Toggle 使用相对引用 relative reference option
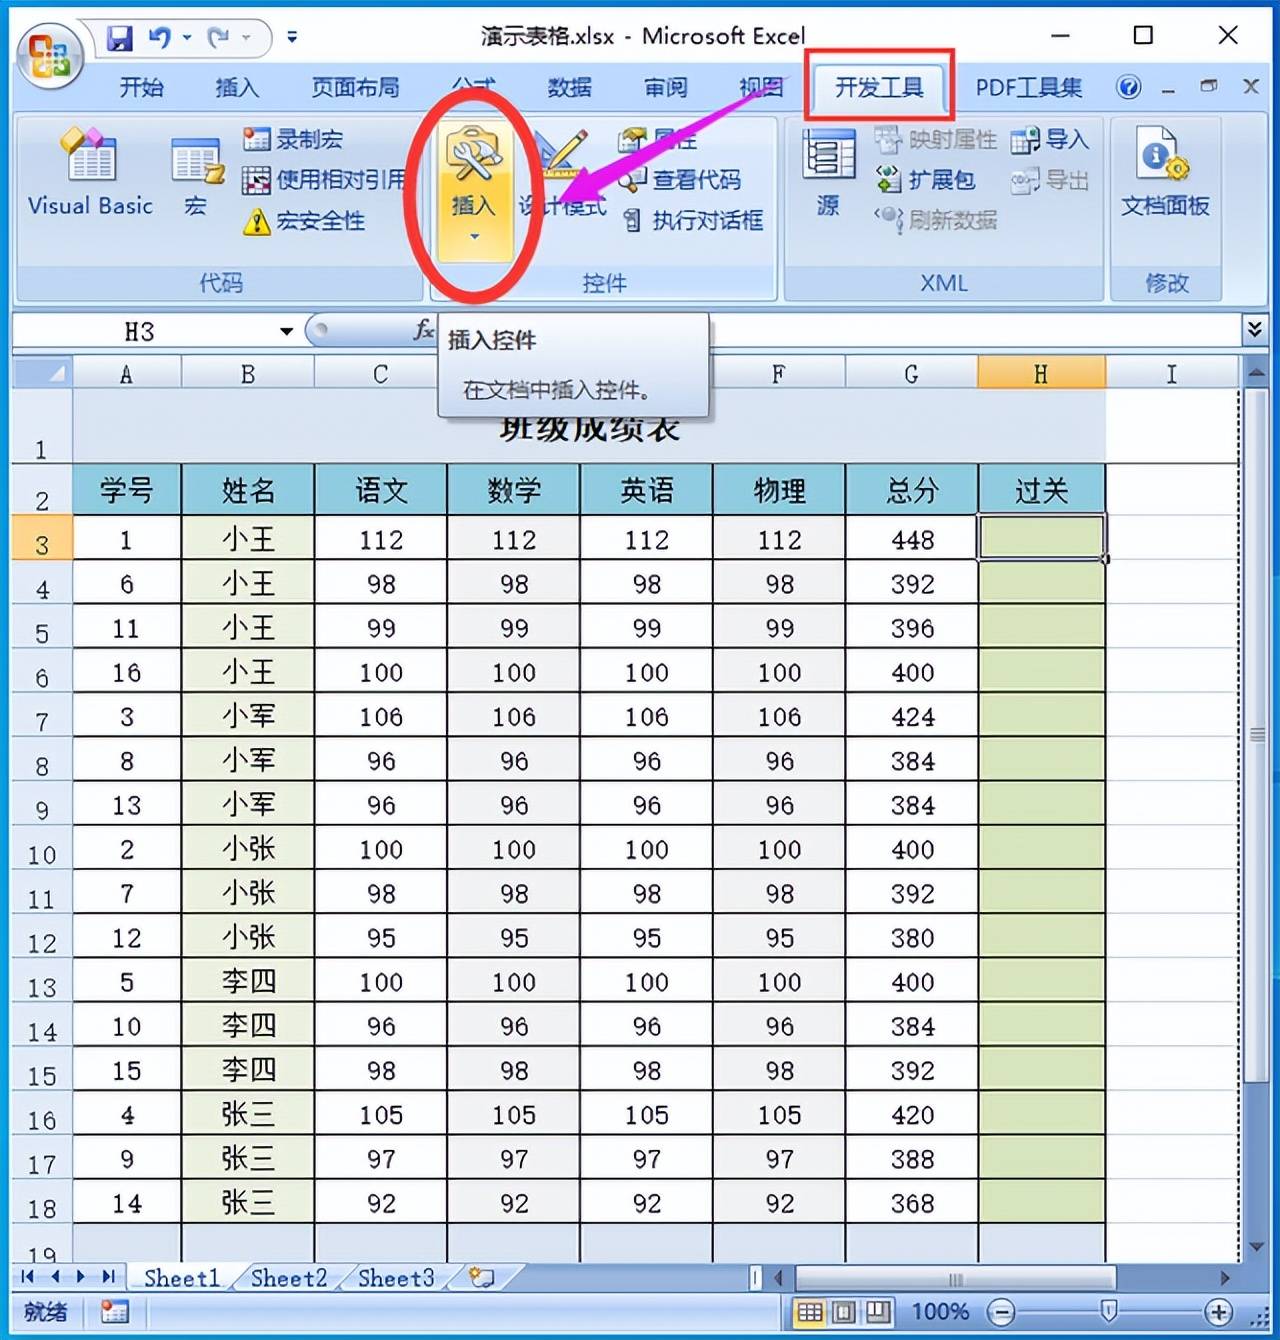 325,180
